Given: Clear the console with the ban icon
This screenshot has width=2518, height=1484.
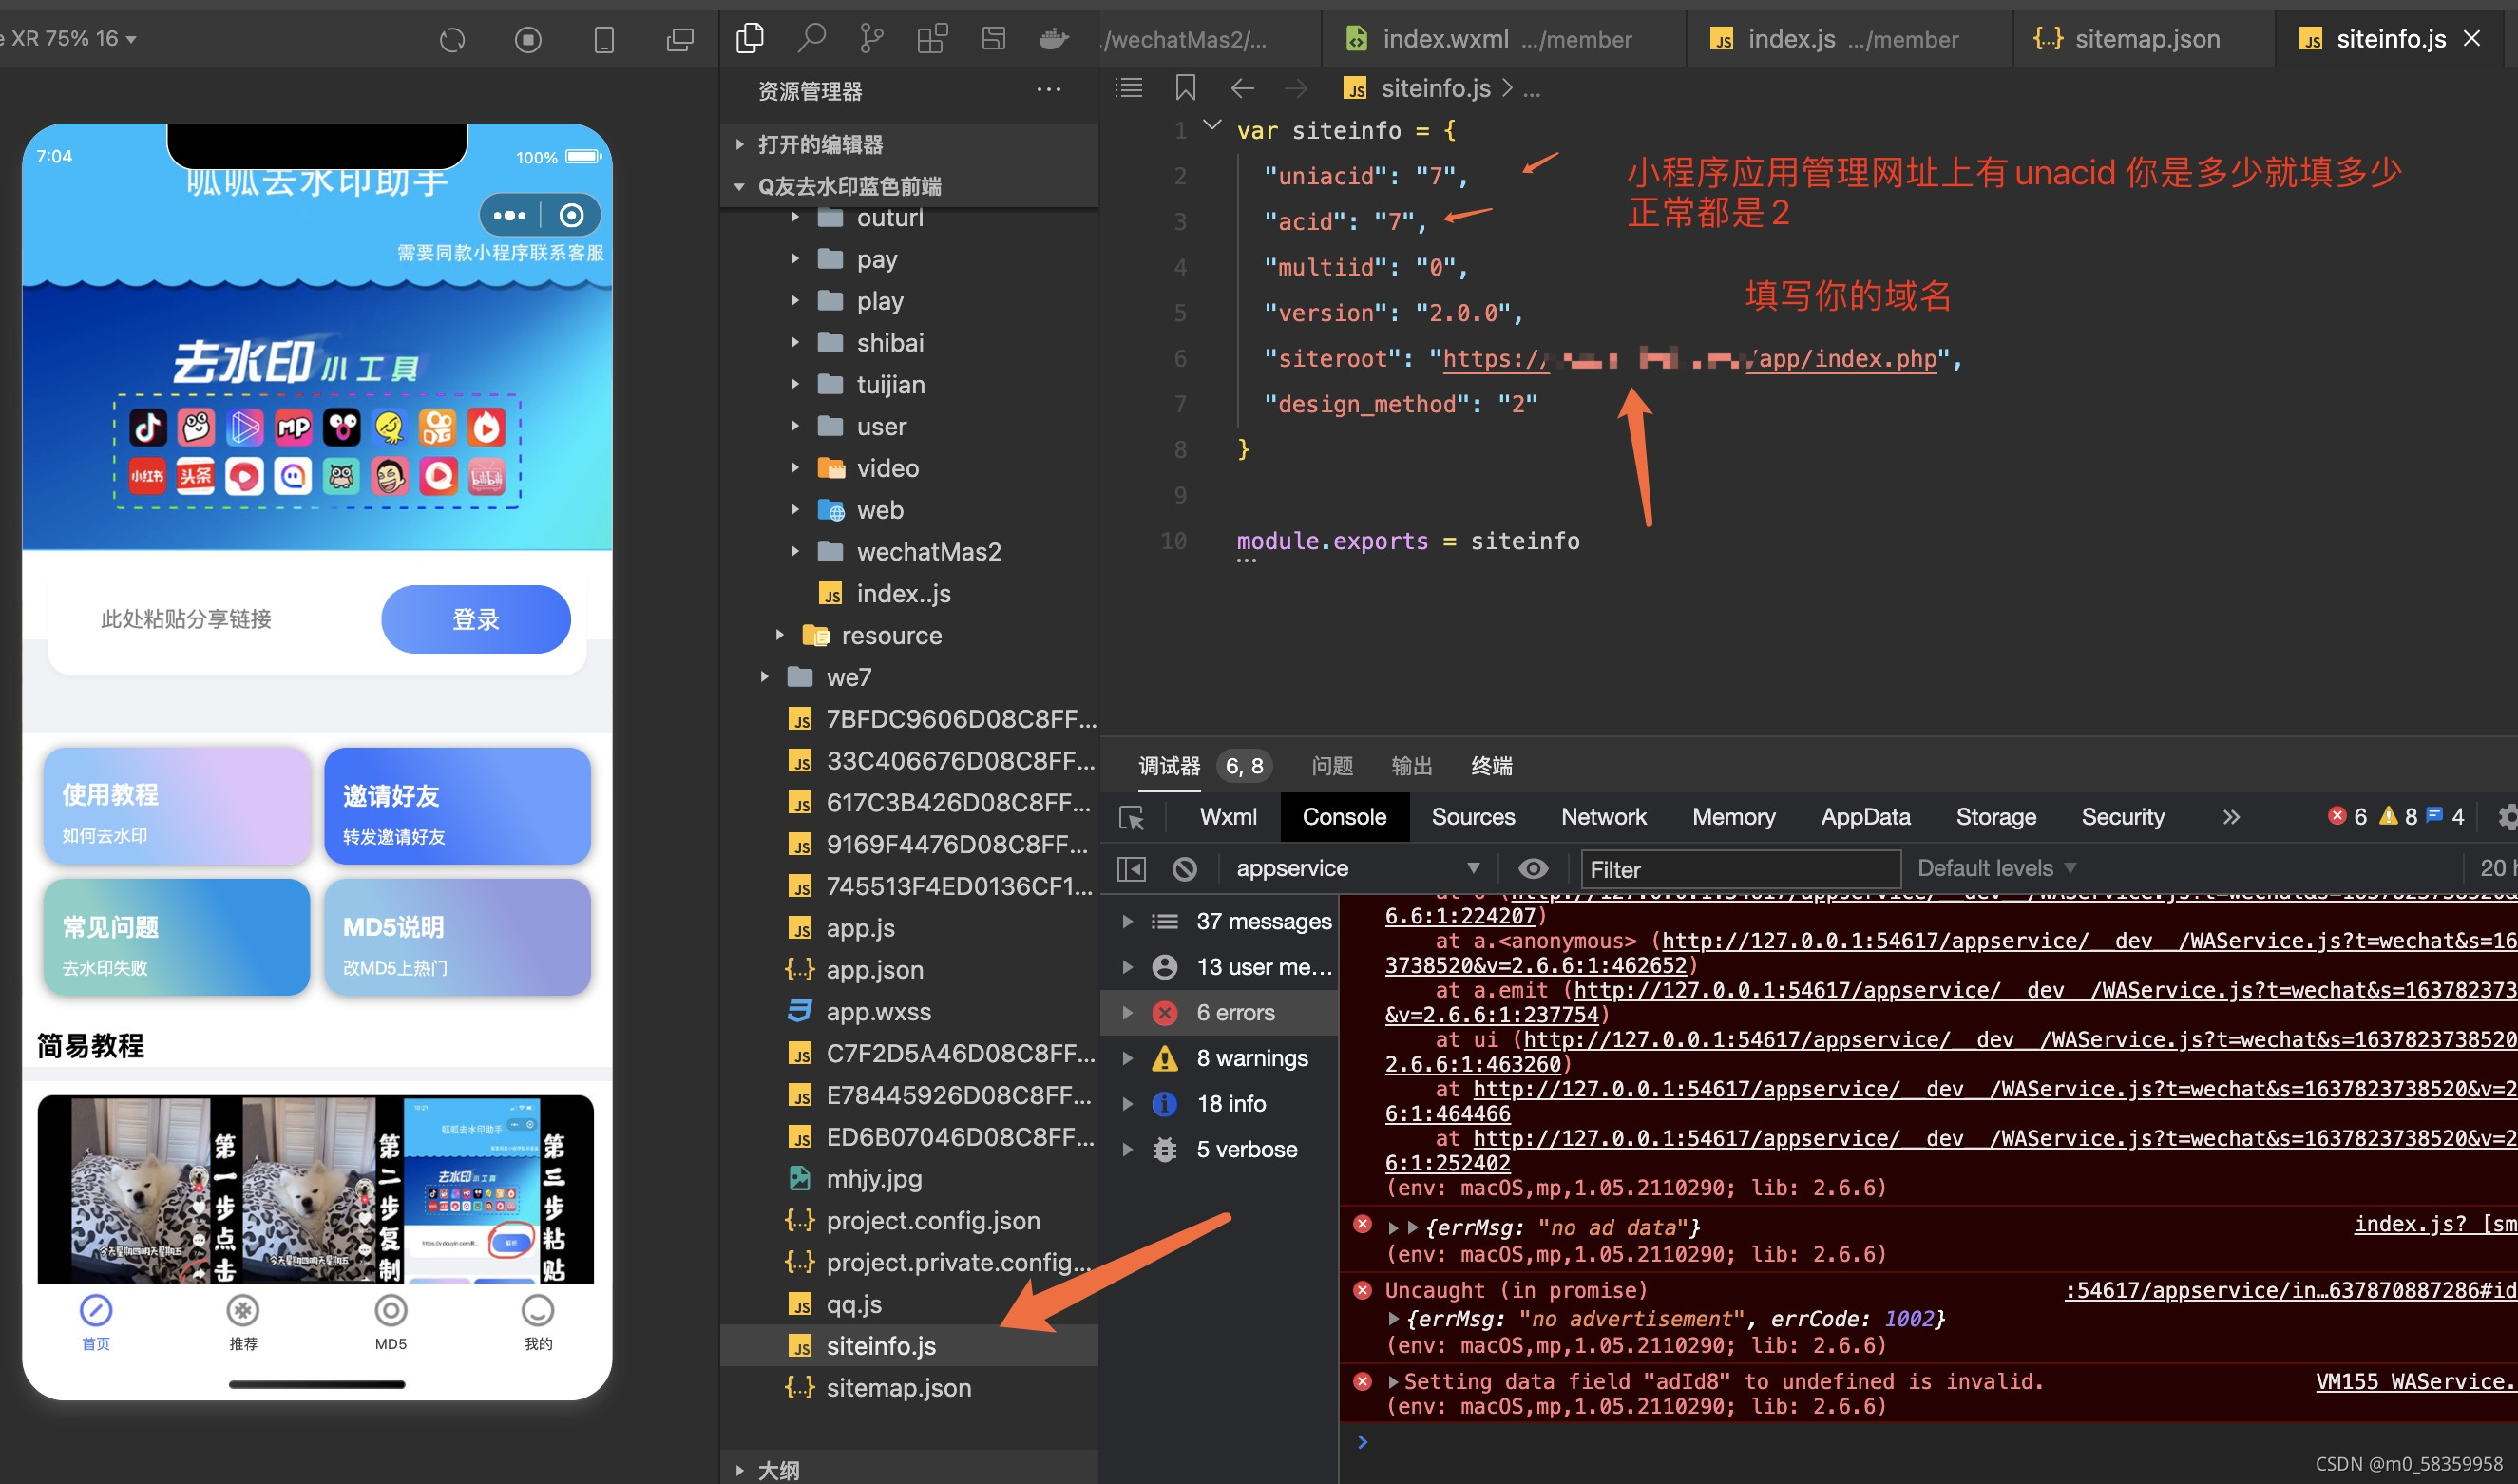Looking at the screenshot, I should [1185, 869].
